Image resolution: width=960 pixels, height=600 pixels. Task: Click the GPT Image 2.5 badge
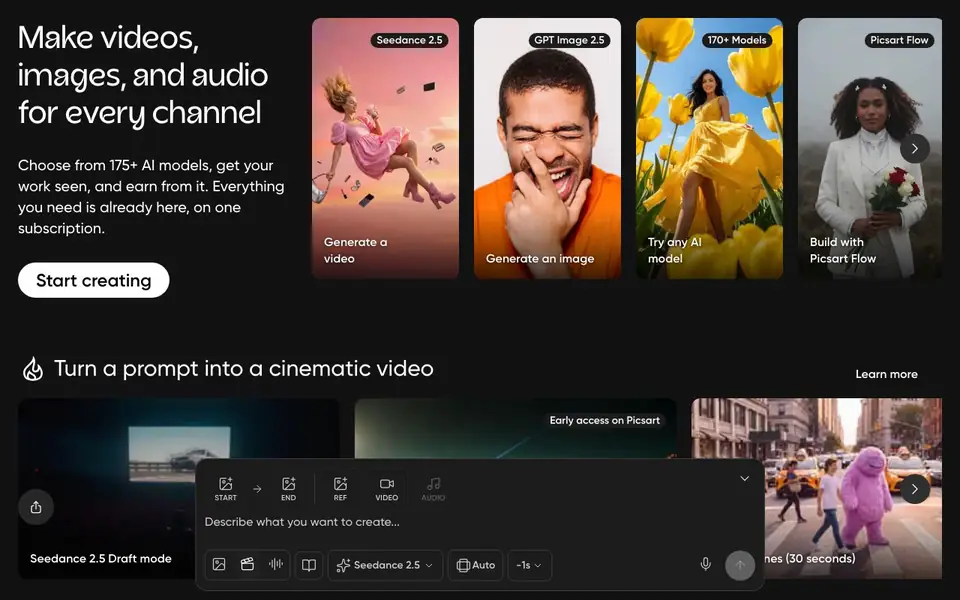[569, 40]
